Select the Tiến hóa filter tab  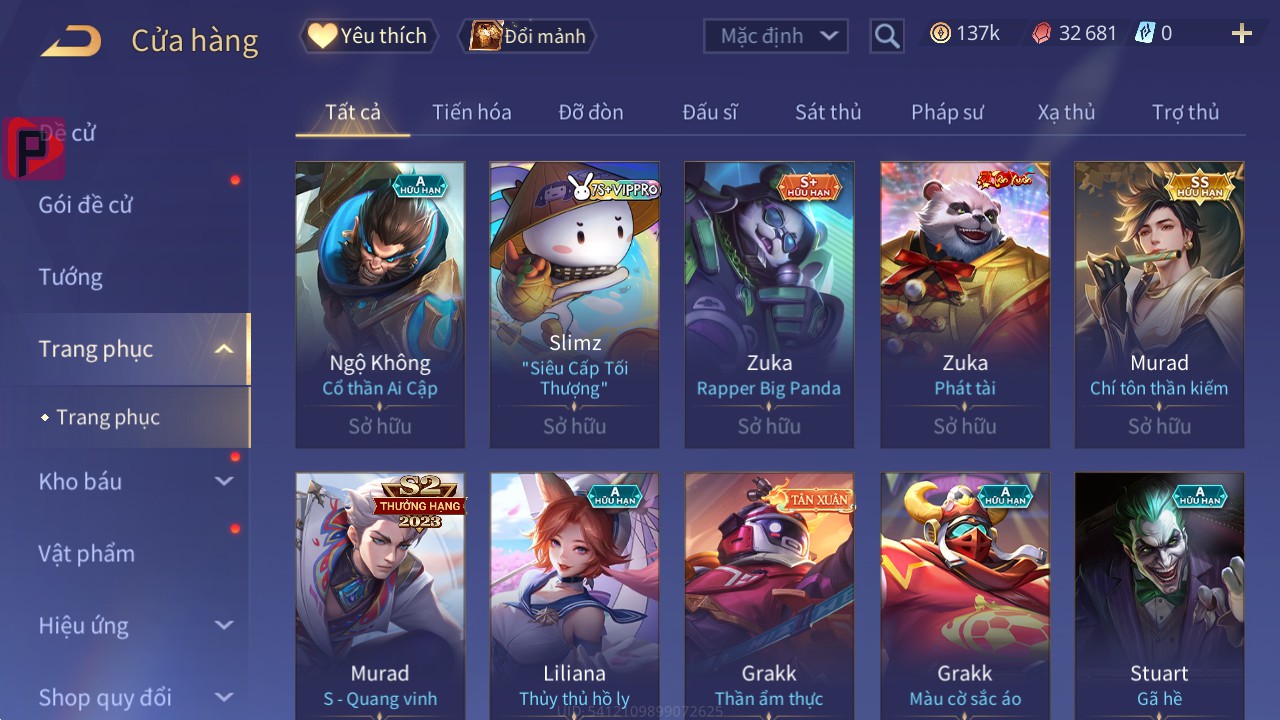(472, 112)
